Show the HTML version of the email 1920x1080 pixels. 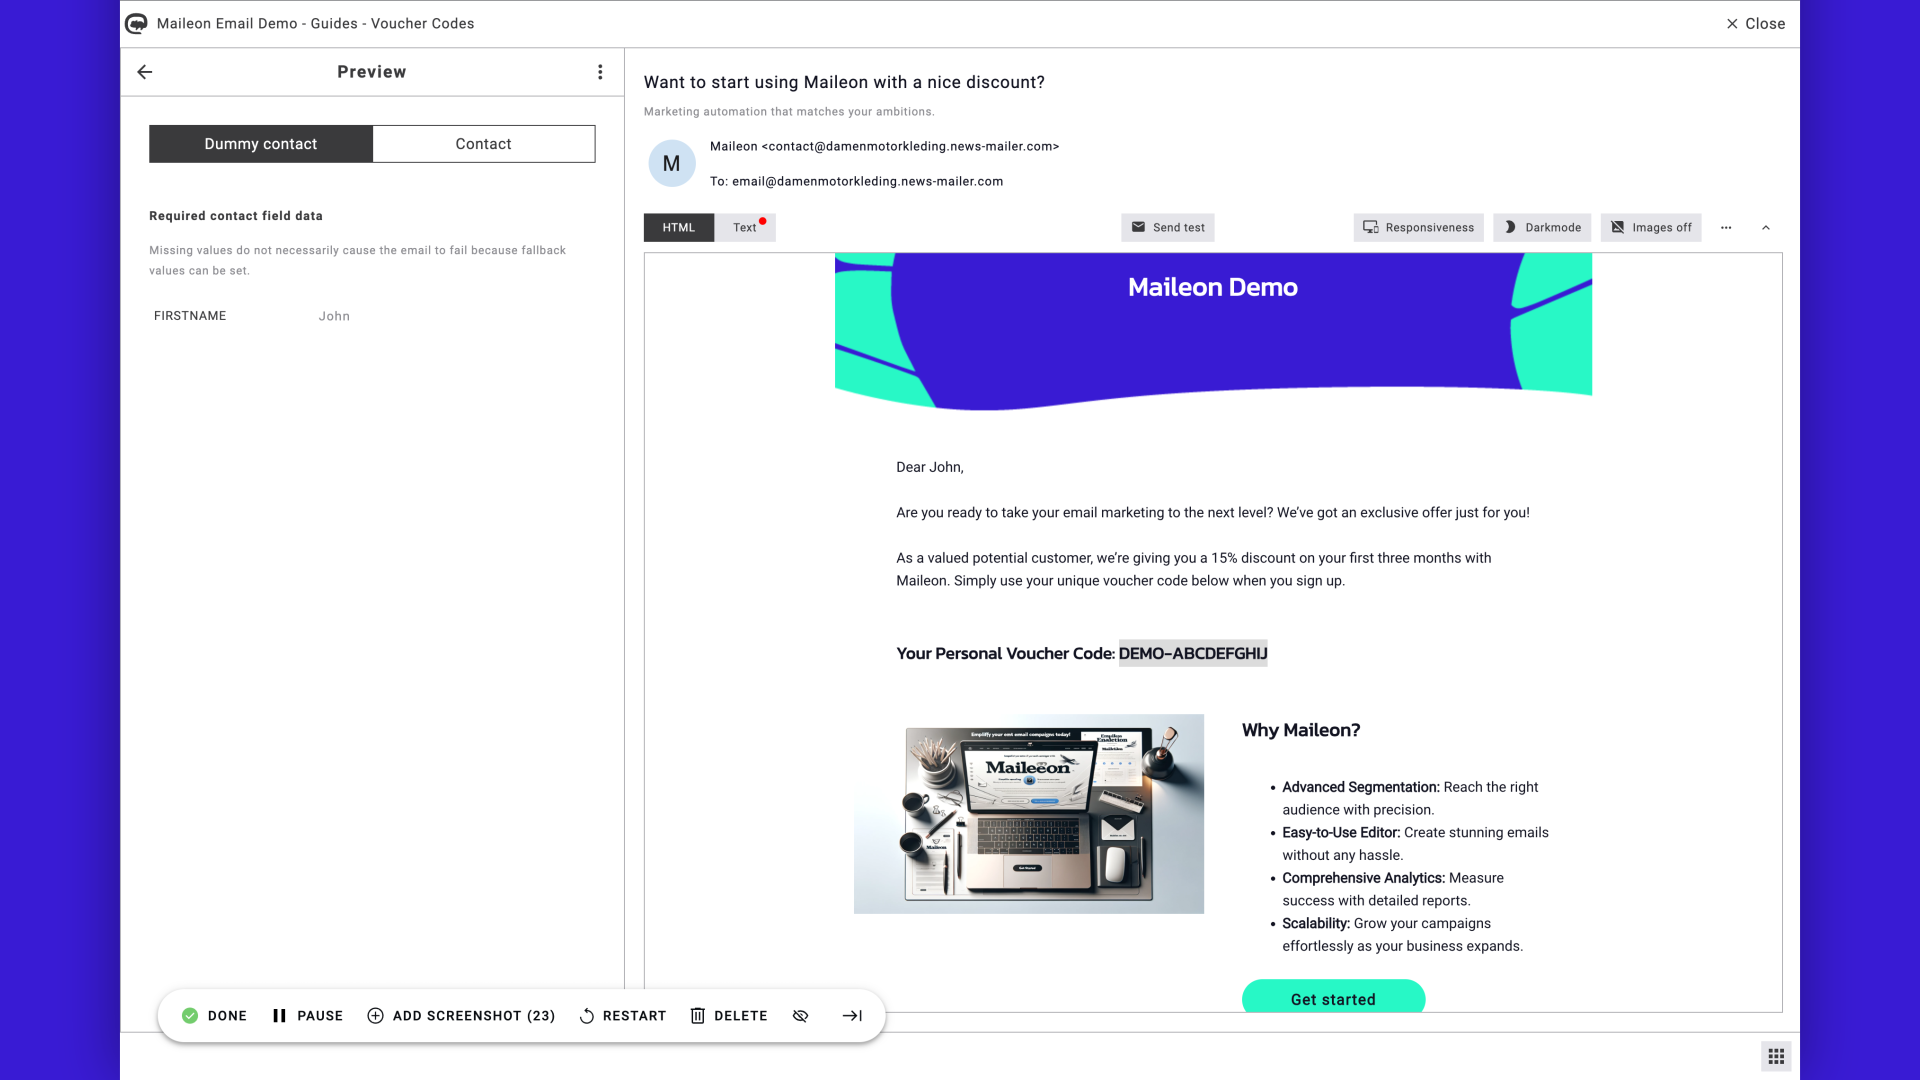pyautogui.click(x=679, y=228)
